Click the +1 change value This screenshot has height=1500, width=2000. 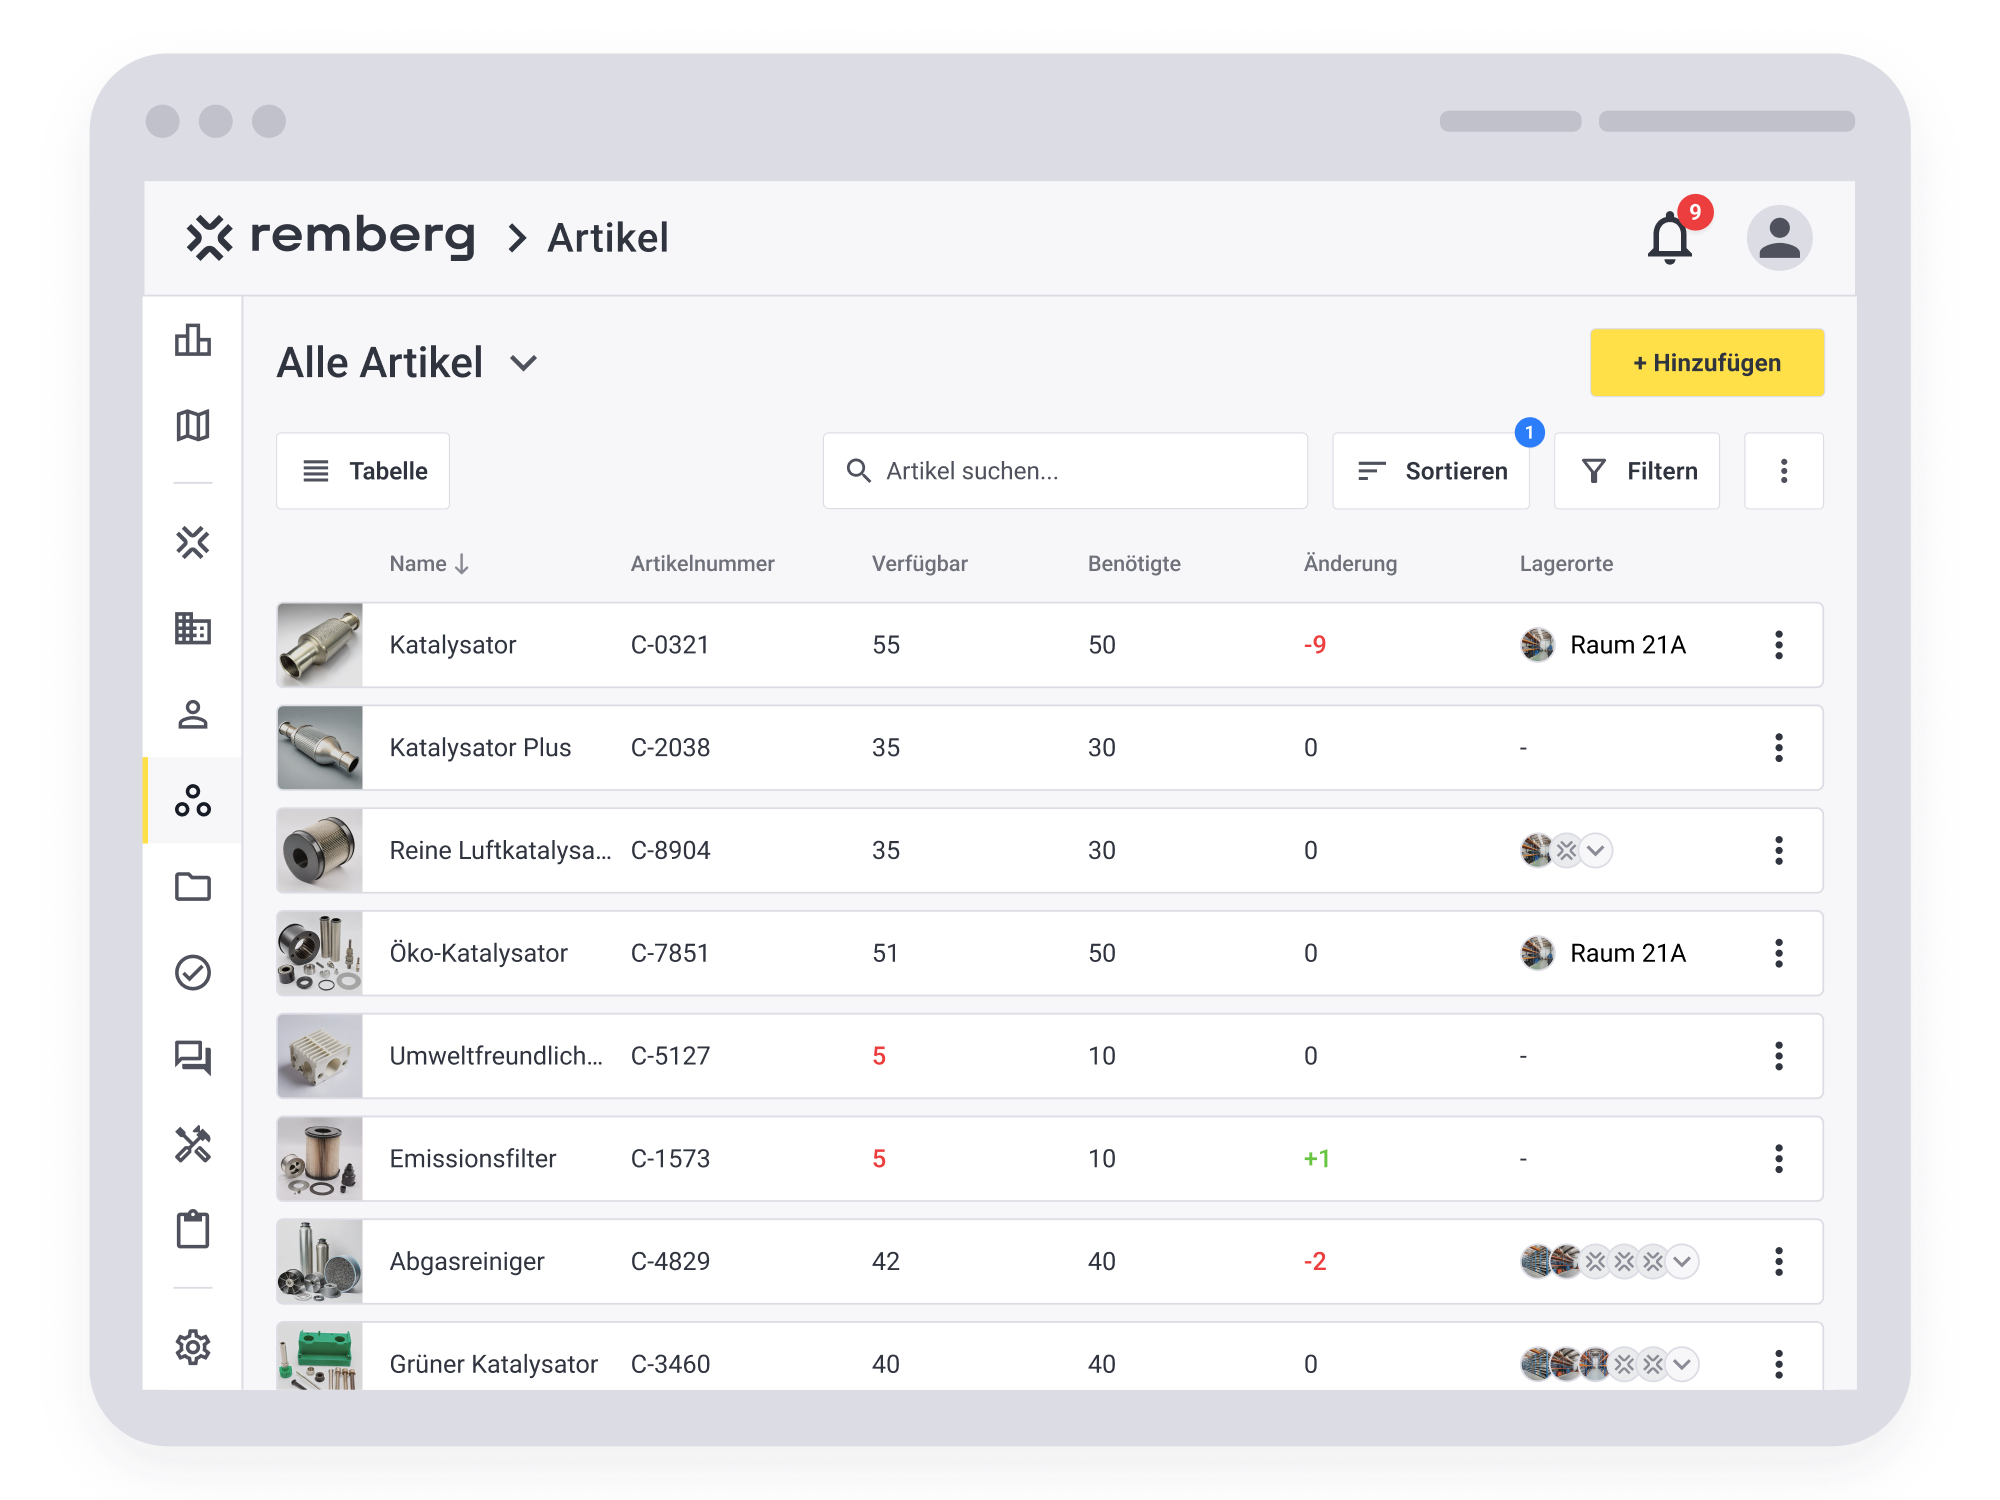click(x=1317, y=1159)
